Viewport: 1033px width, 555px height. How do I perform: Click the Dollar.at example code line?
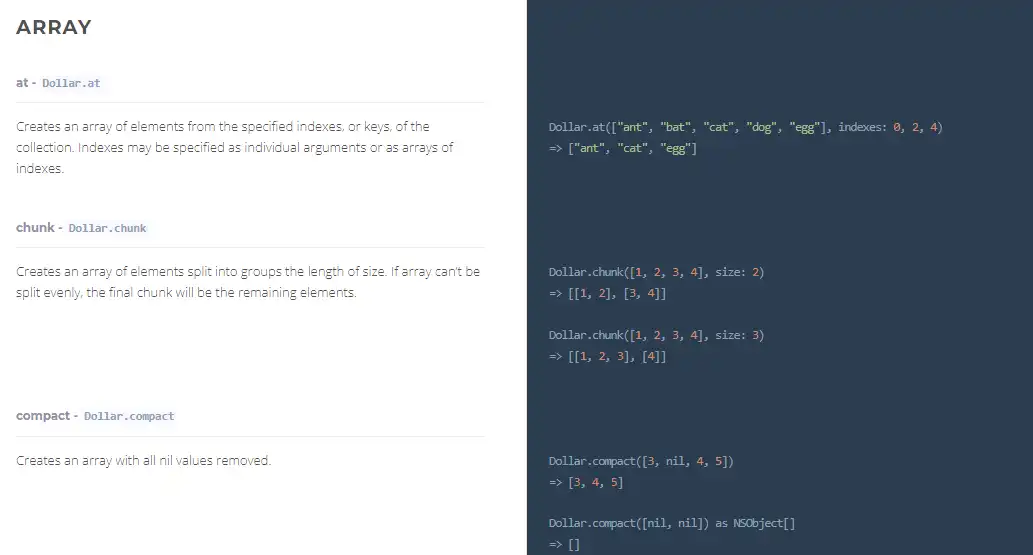click(745, 127)
